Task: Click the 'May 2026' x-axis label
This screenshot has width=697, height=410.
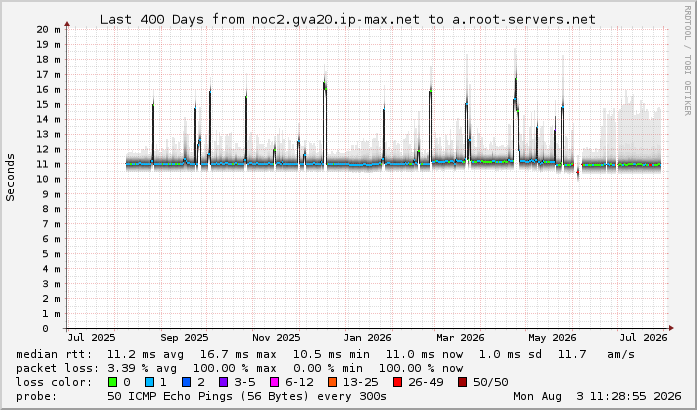Action: pos(552,338)
